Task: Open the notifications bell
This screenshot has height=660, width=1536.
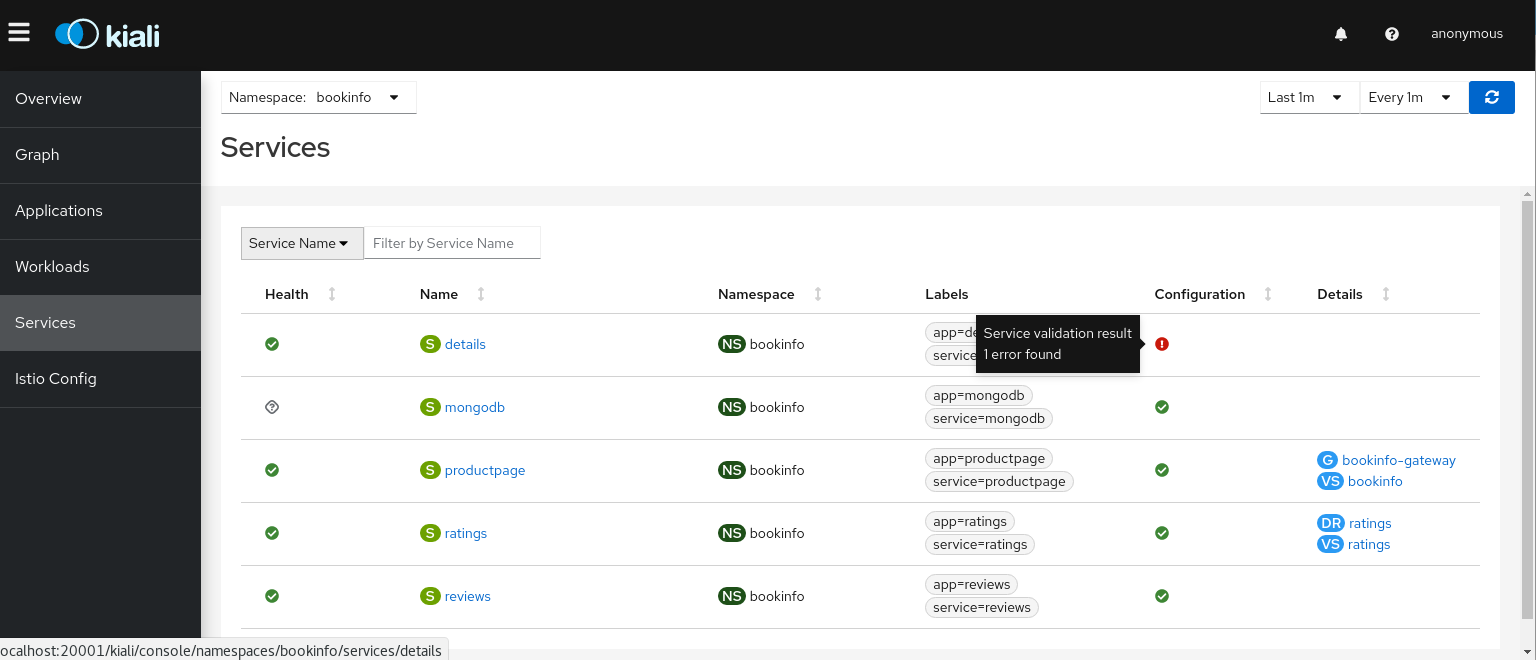Action: (x=1341, y=34)
